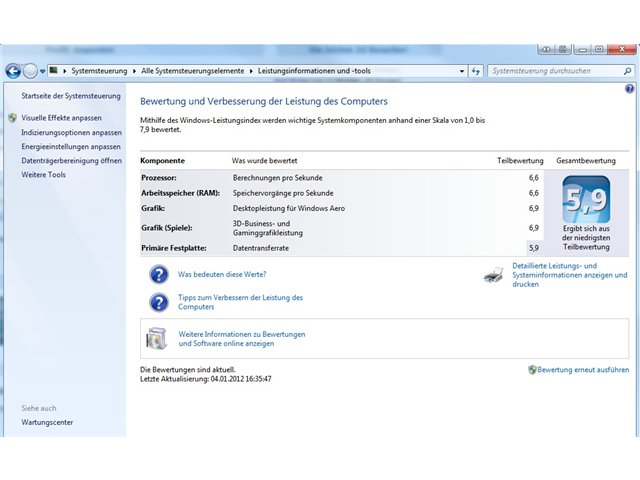The image size is (640, 480).
Task: Open Indizierungsoptionen anpassen
Action: [x=71, y=133]
